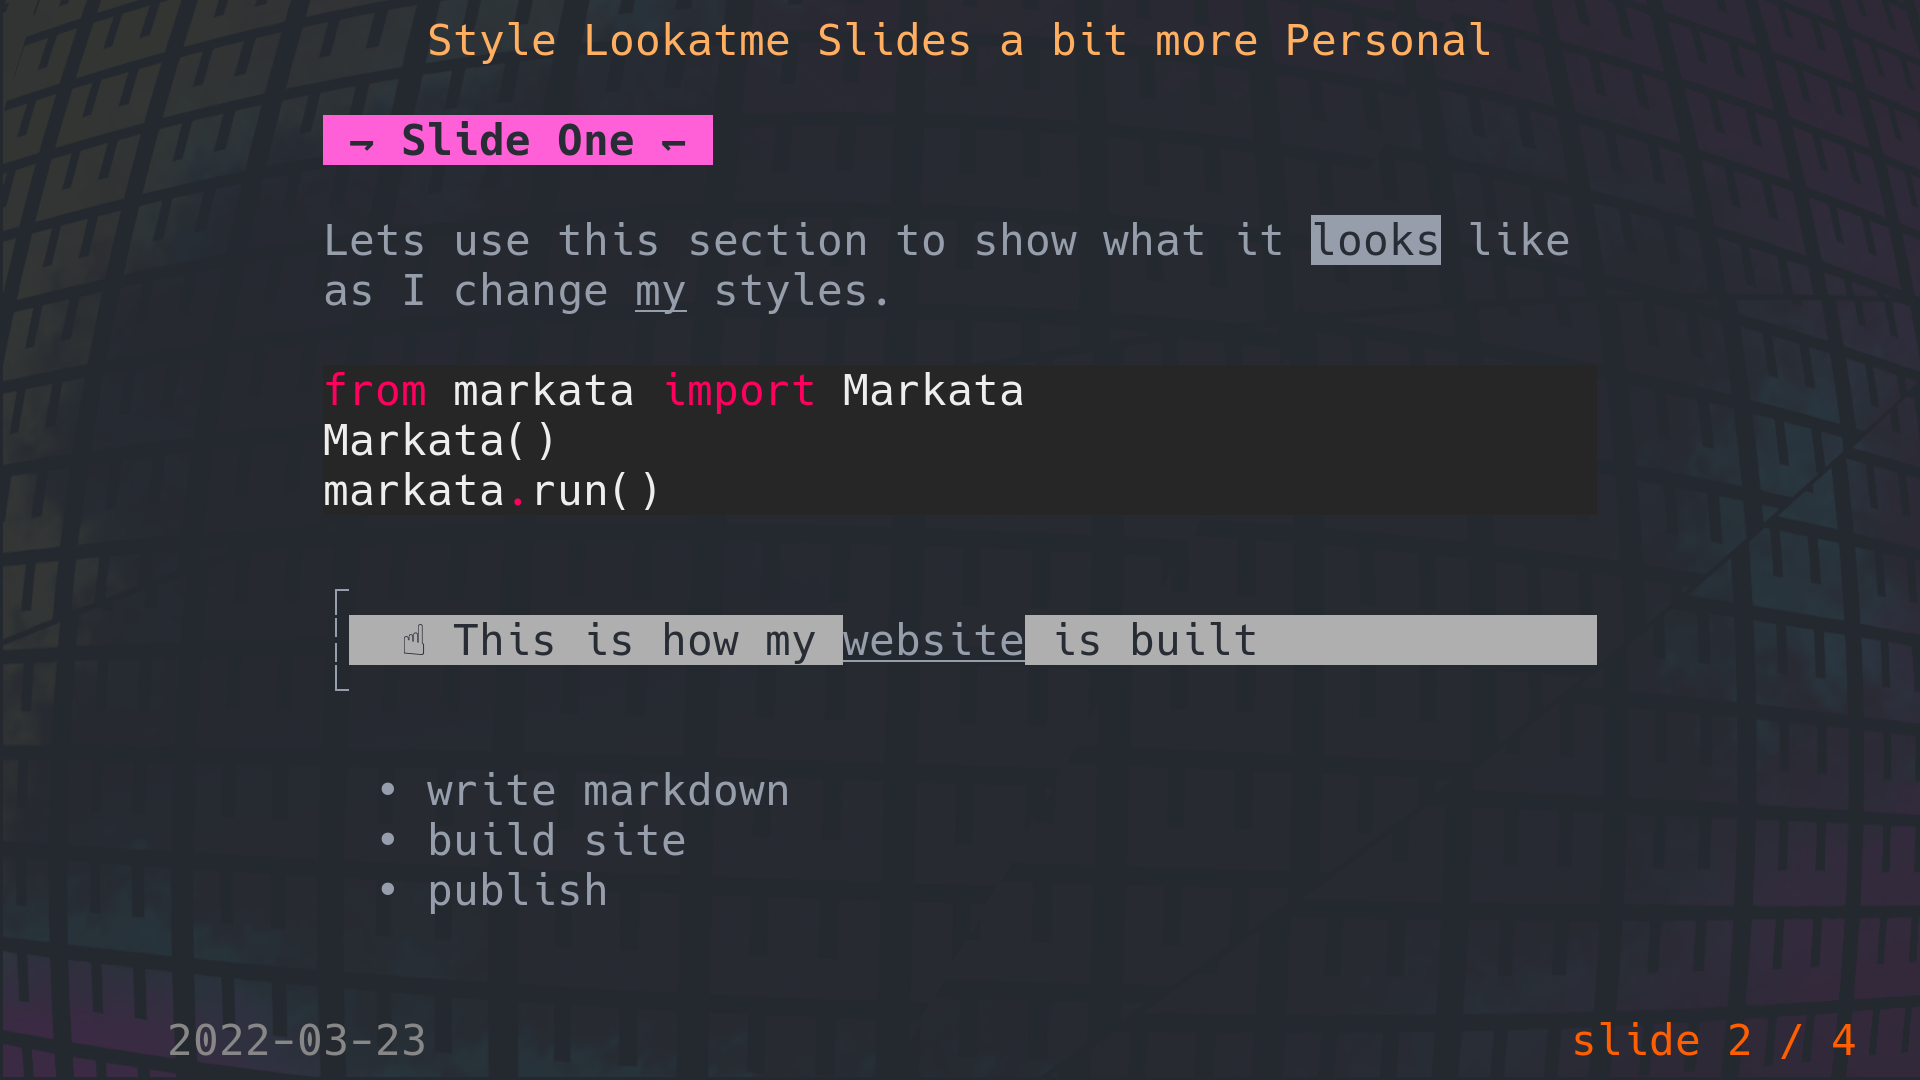Click the arrow icon before Slide One
This screenshot has width=1920, height=1080.
[361, 143]
